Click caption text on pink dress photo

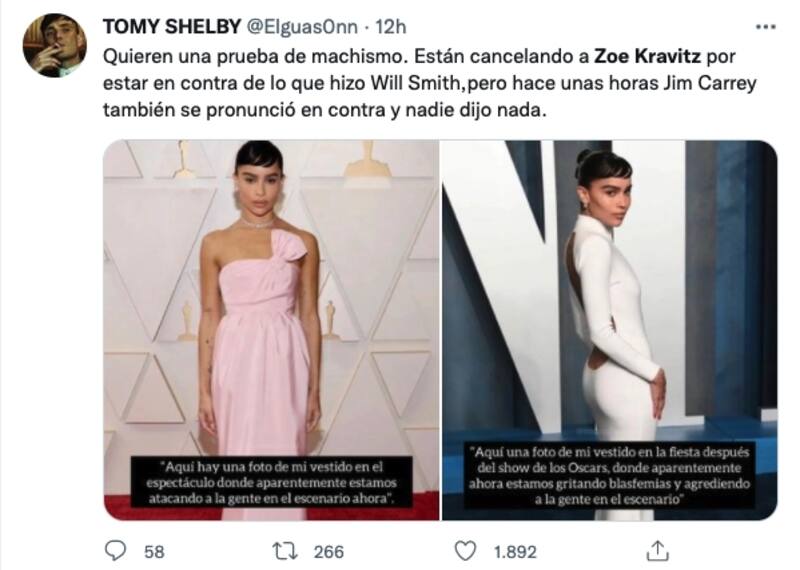click(x=271, y=482)
